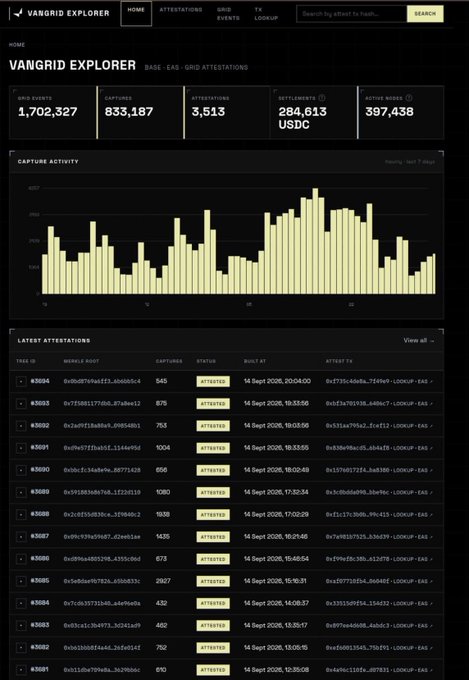
Task: Click the 284,613 USDC settlements value
Action: click(302, 119)
